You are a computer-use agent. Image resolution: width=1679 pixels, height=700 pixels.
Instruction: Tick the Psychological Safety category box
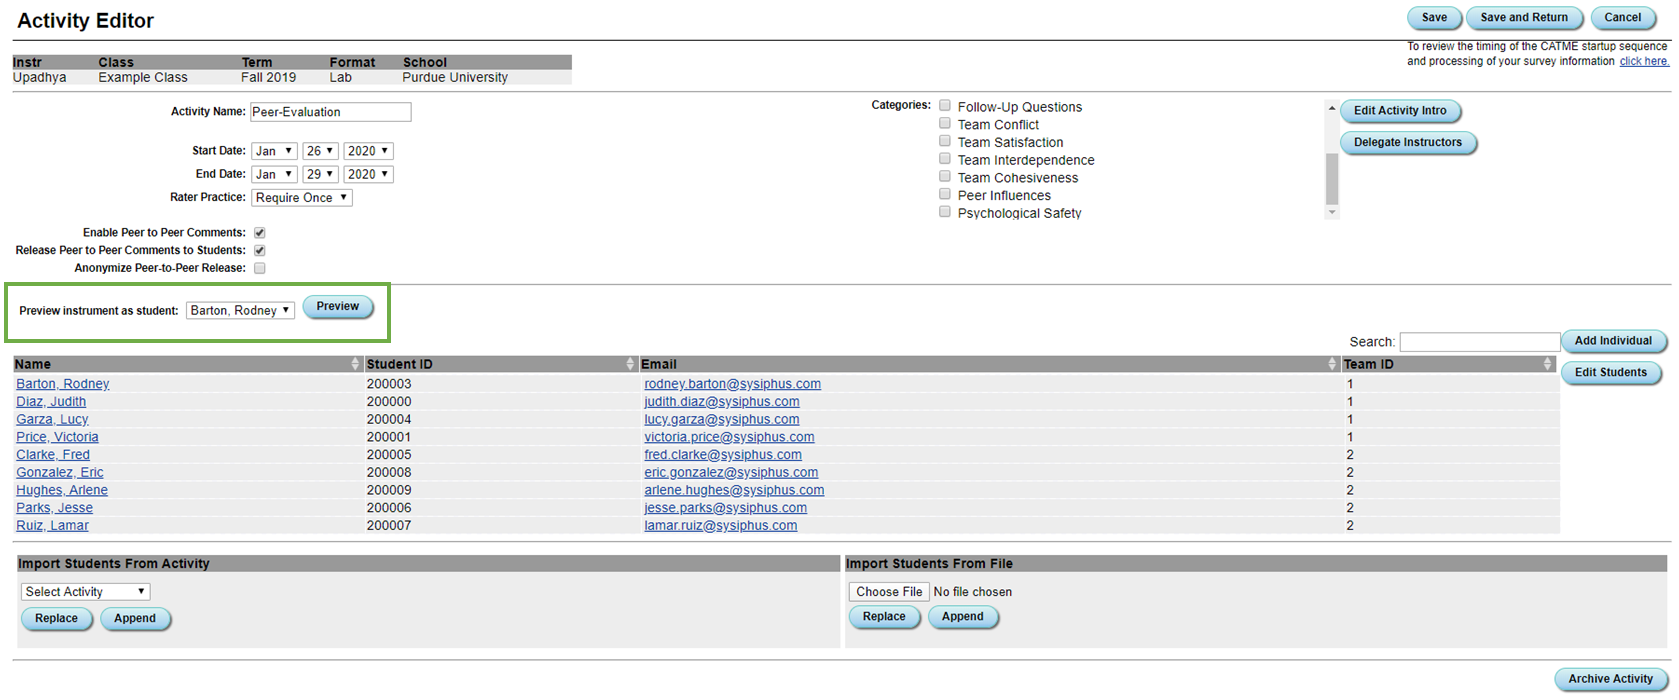945,212
